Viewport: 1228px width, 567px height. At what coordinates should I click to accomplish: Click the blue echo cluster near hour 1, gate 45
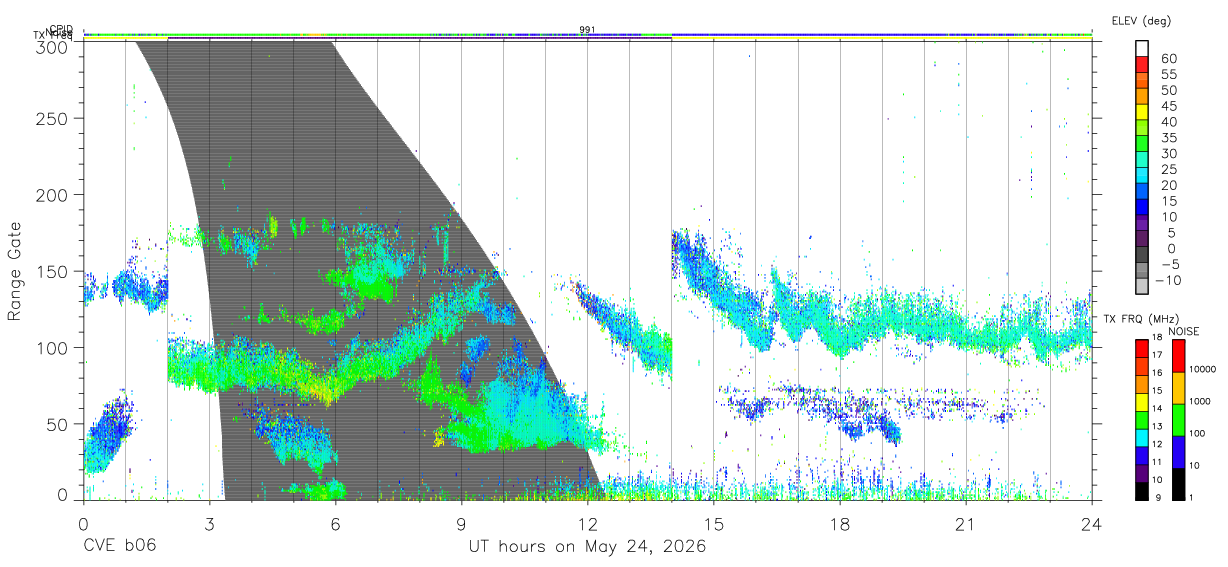point(108,434)
